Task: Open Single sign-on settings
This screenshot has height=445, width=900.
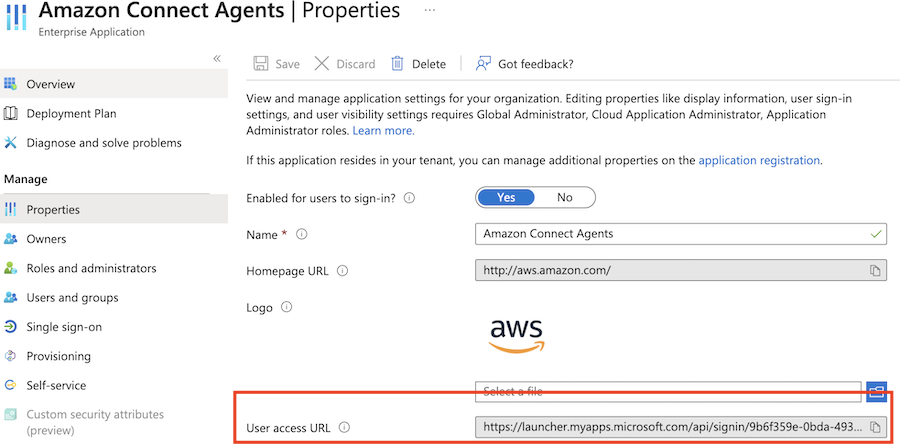Action: tap(64, 327)
